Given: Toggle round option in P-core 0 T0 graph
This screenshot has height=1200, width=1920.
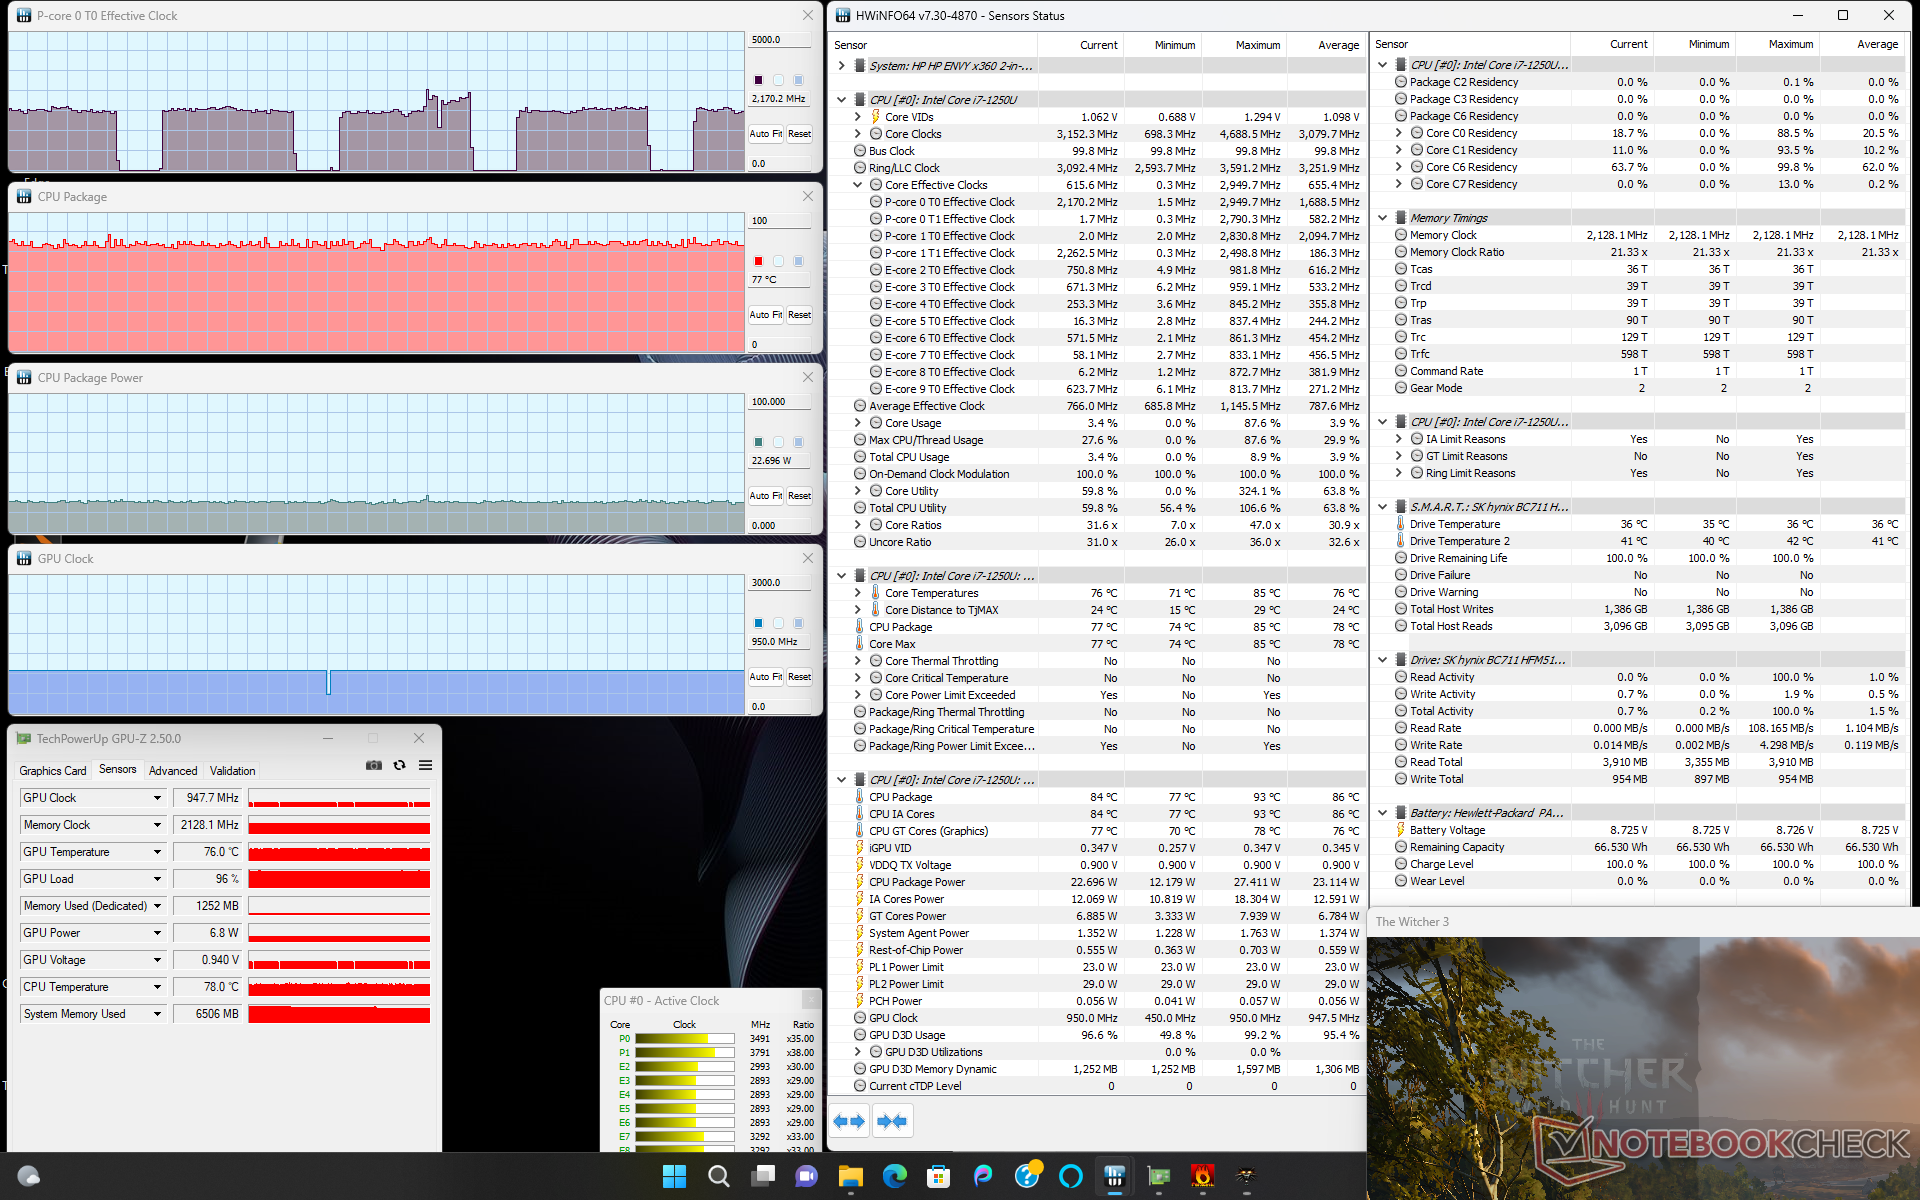Looking at the screenshot, I should coord(778,80).
